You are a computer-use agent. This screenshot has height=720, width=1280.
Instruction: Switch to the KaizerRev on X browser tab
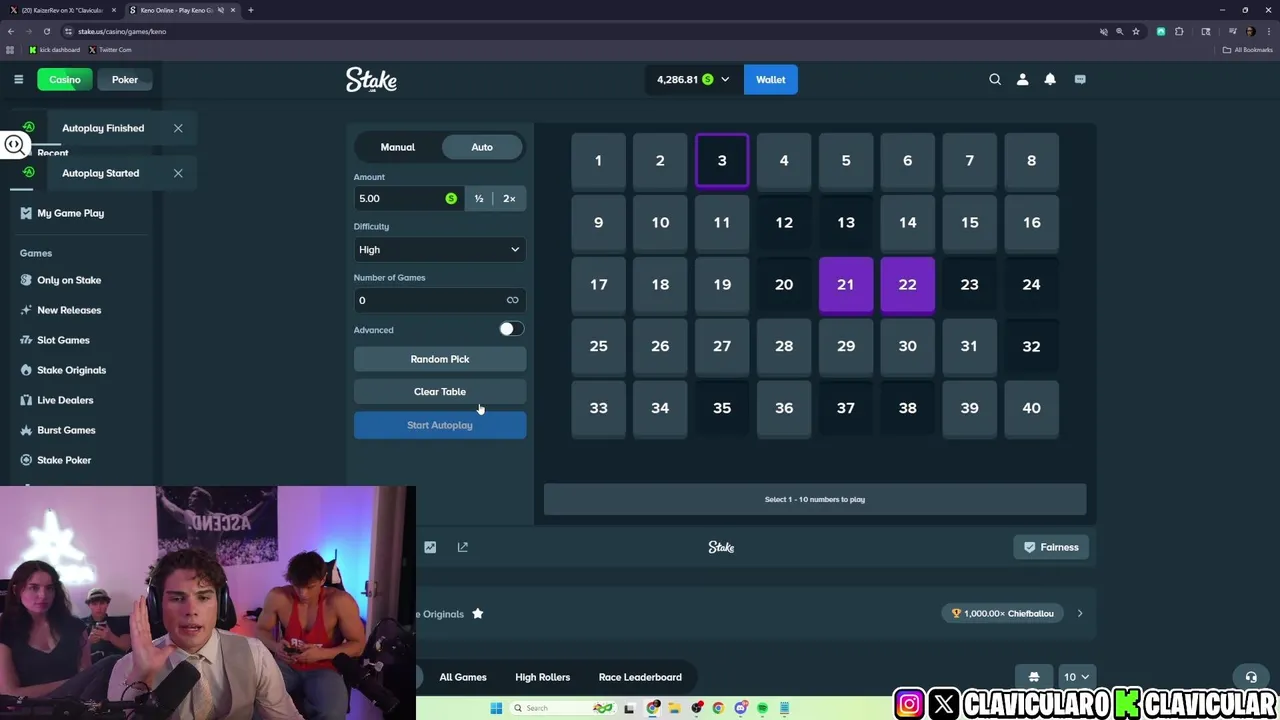62,10
